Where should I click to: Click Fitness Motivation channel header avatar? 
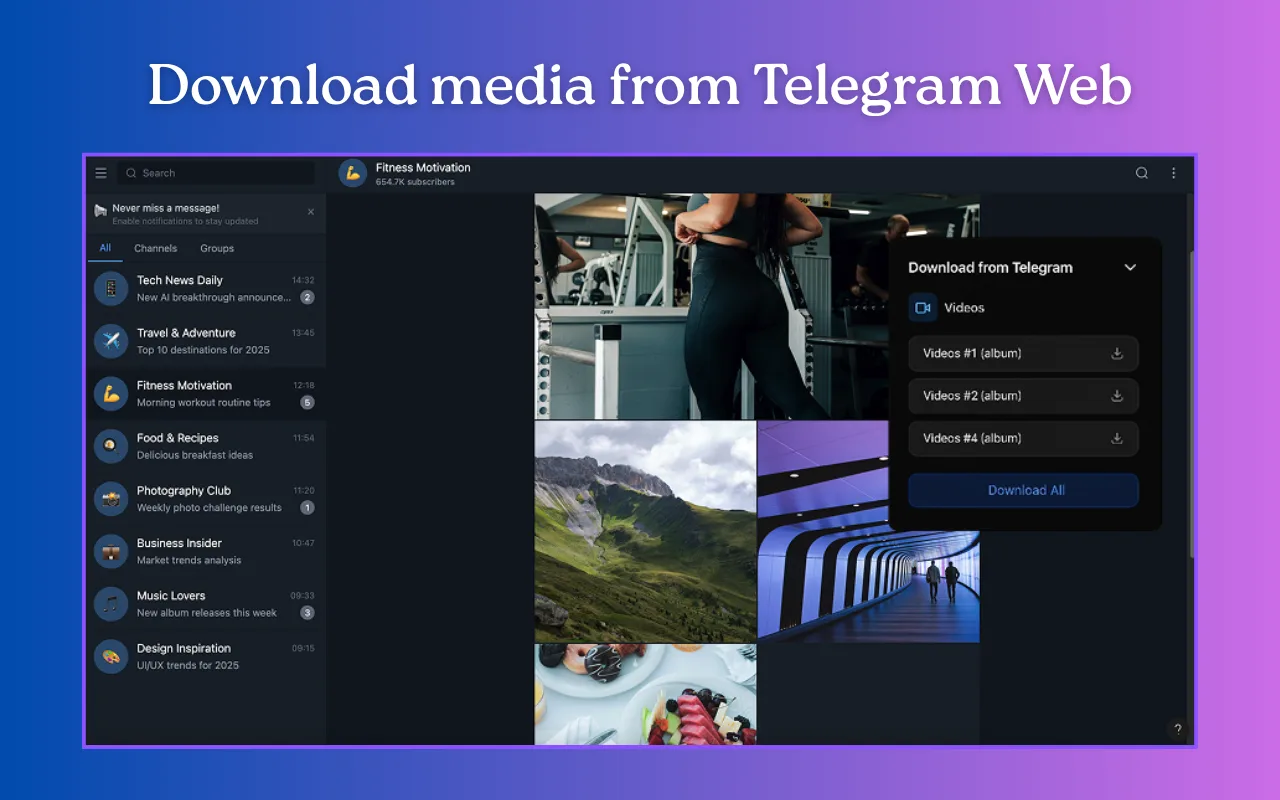pos(352,173)
